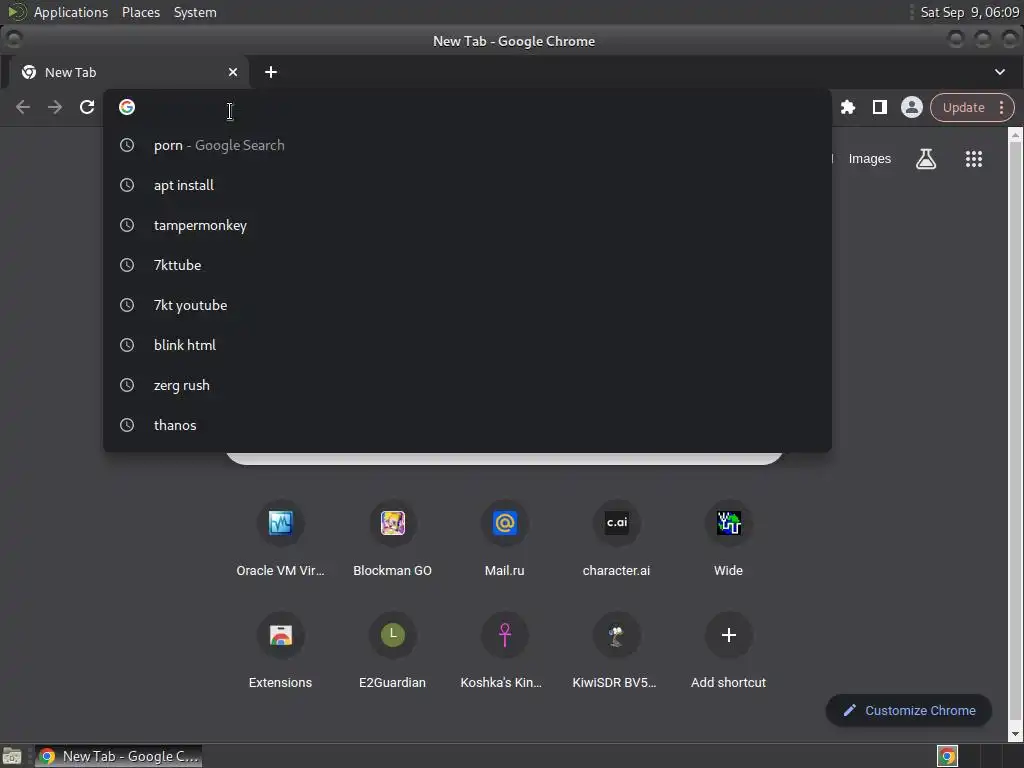Select the New Tab tab

[x=129, y=72]
